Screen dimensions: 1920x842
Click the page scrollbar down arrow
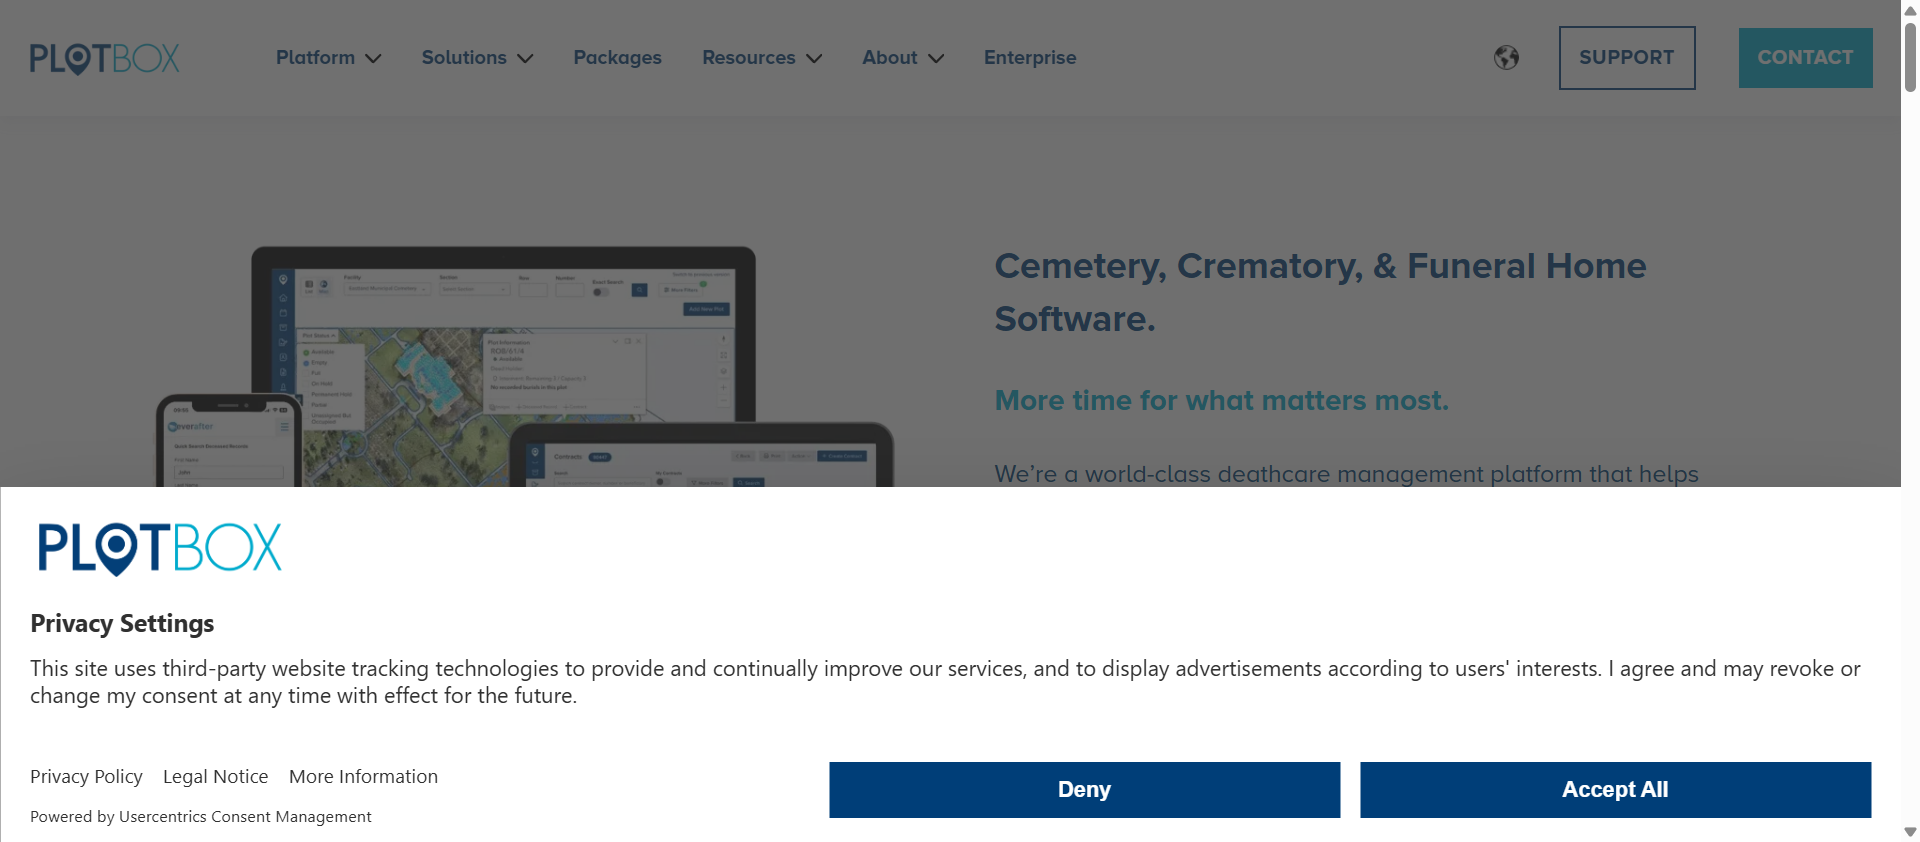pos(1910,832)
